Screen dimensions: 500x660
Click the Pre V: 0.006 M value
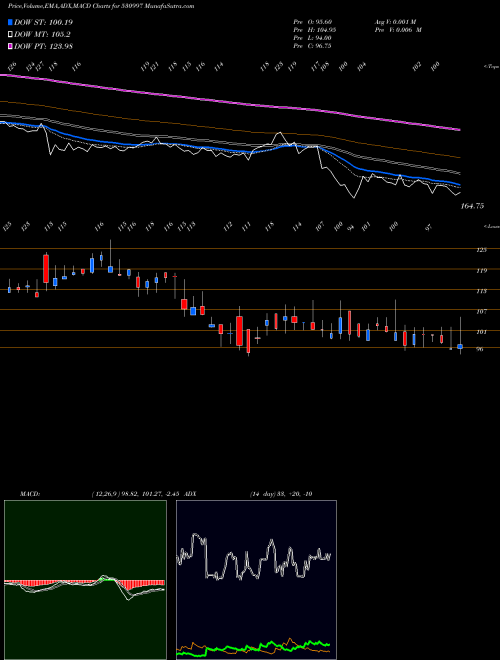(398, 30)
